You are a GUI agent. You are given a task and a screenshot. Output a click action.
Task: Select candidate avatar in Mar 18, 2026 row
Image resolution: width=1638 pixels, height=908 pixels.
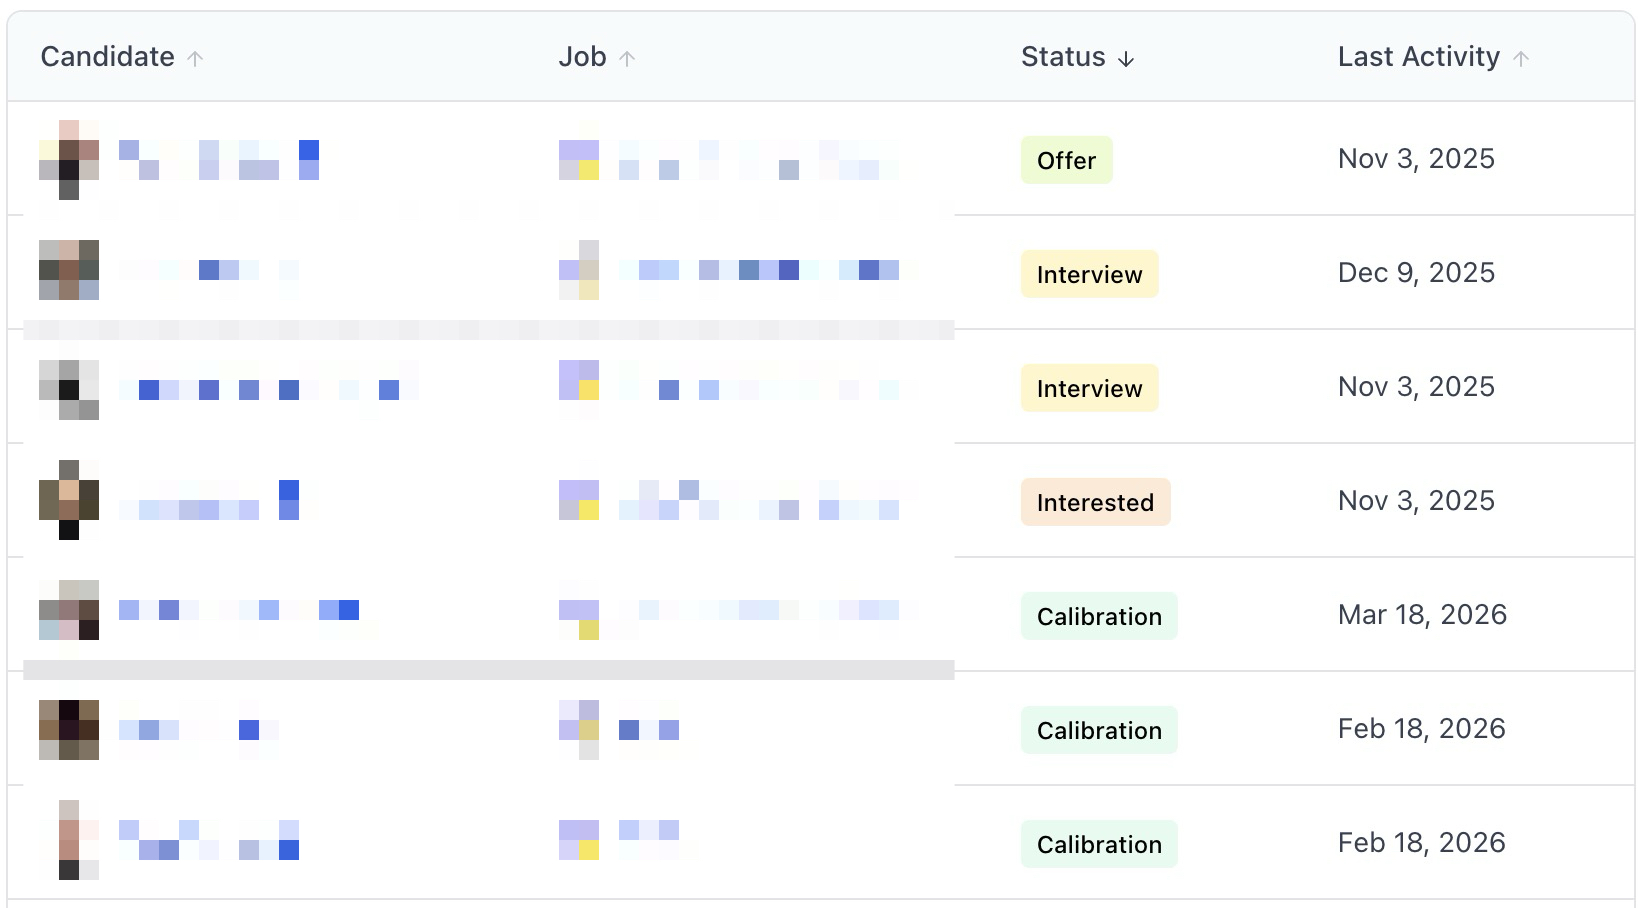click(x=69, y=610)
